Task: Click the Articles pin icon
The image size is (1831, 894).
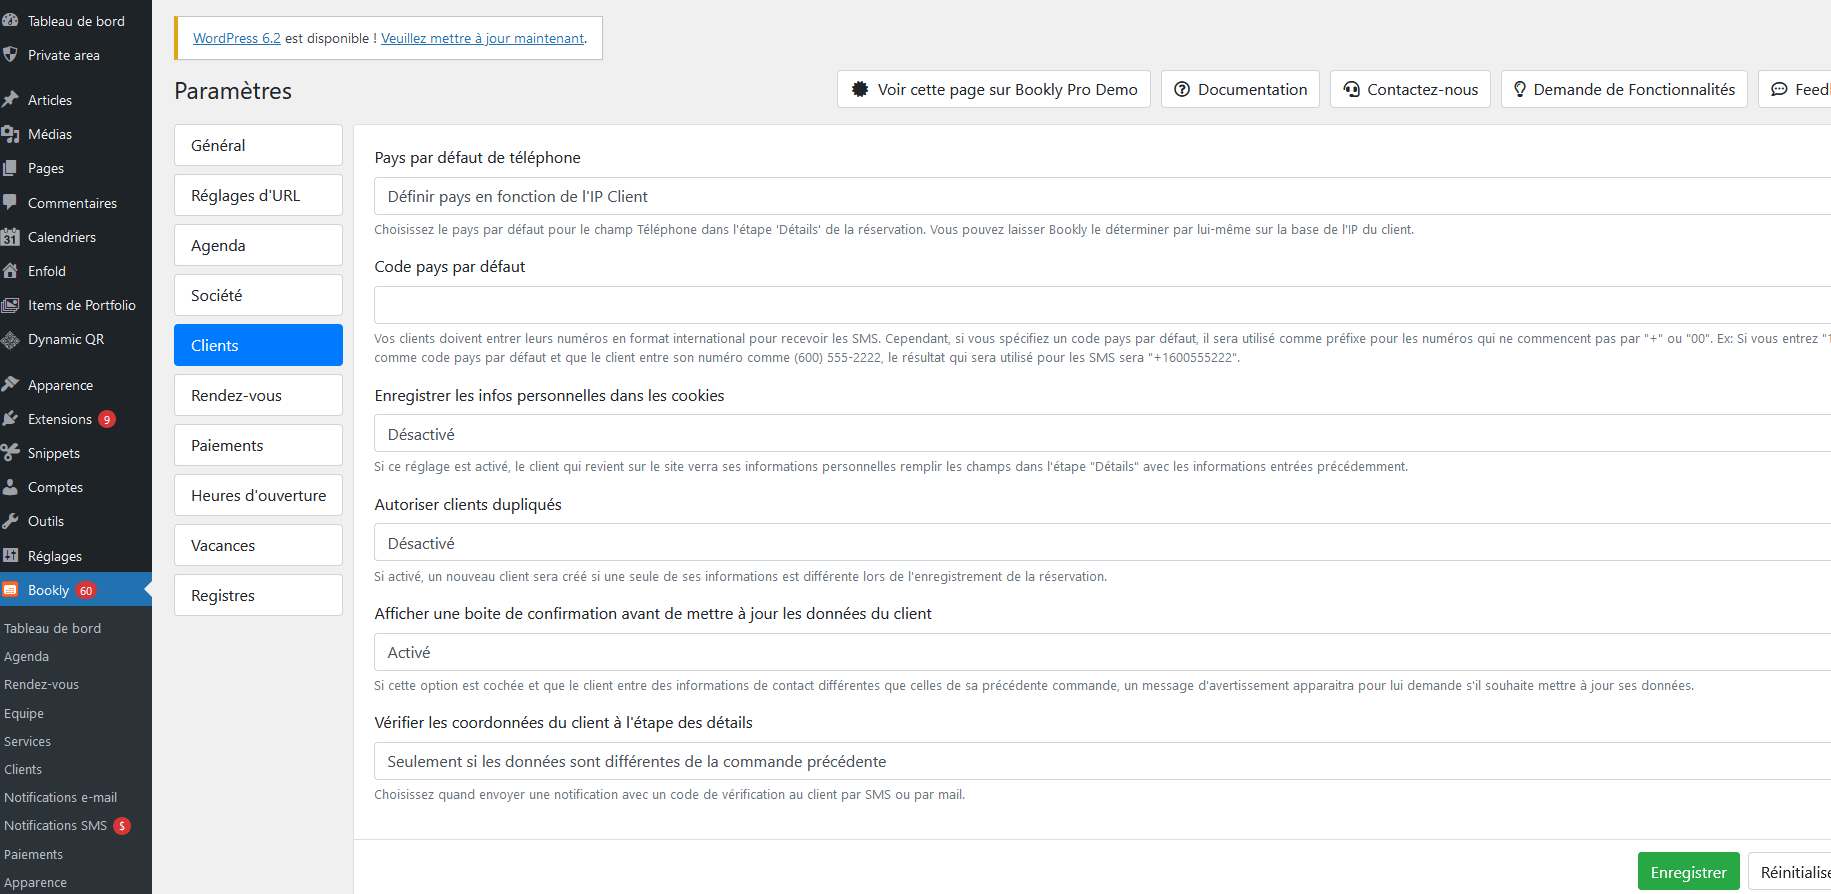Action: pyautogui.click(x=10, y=99)
